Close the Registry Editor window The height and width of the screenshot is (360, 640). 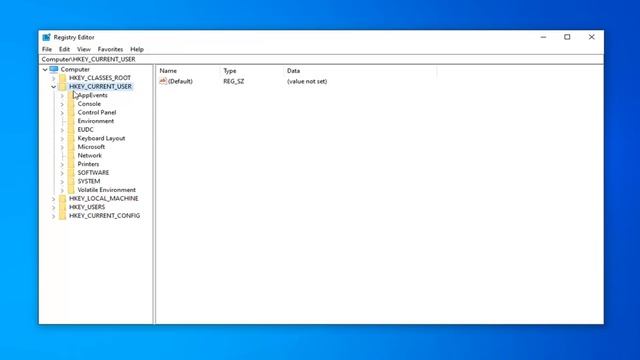point(591,37)
